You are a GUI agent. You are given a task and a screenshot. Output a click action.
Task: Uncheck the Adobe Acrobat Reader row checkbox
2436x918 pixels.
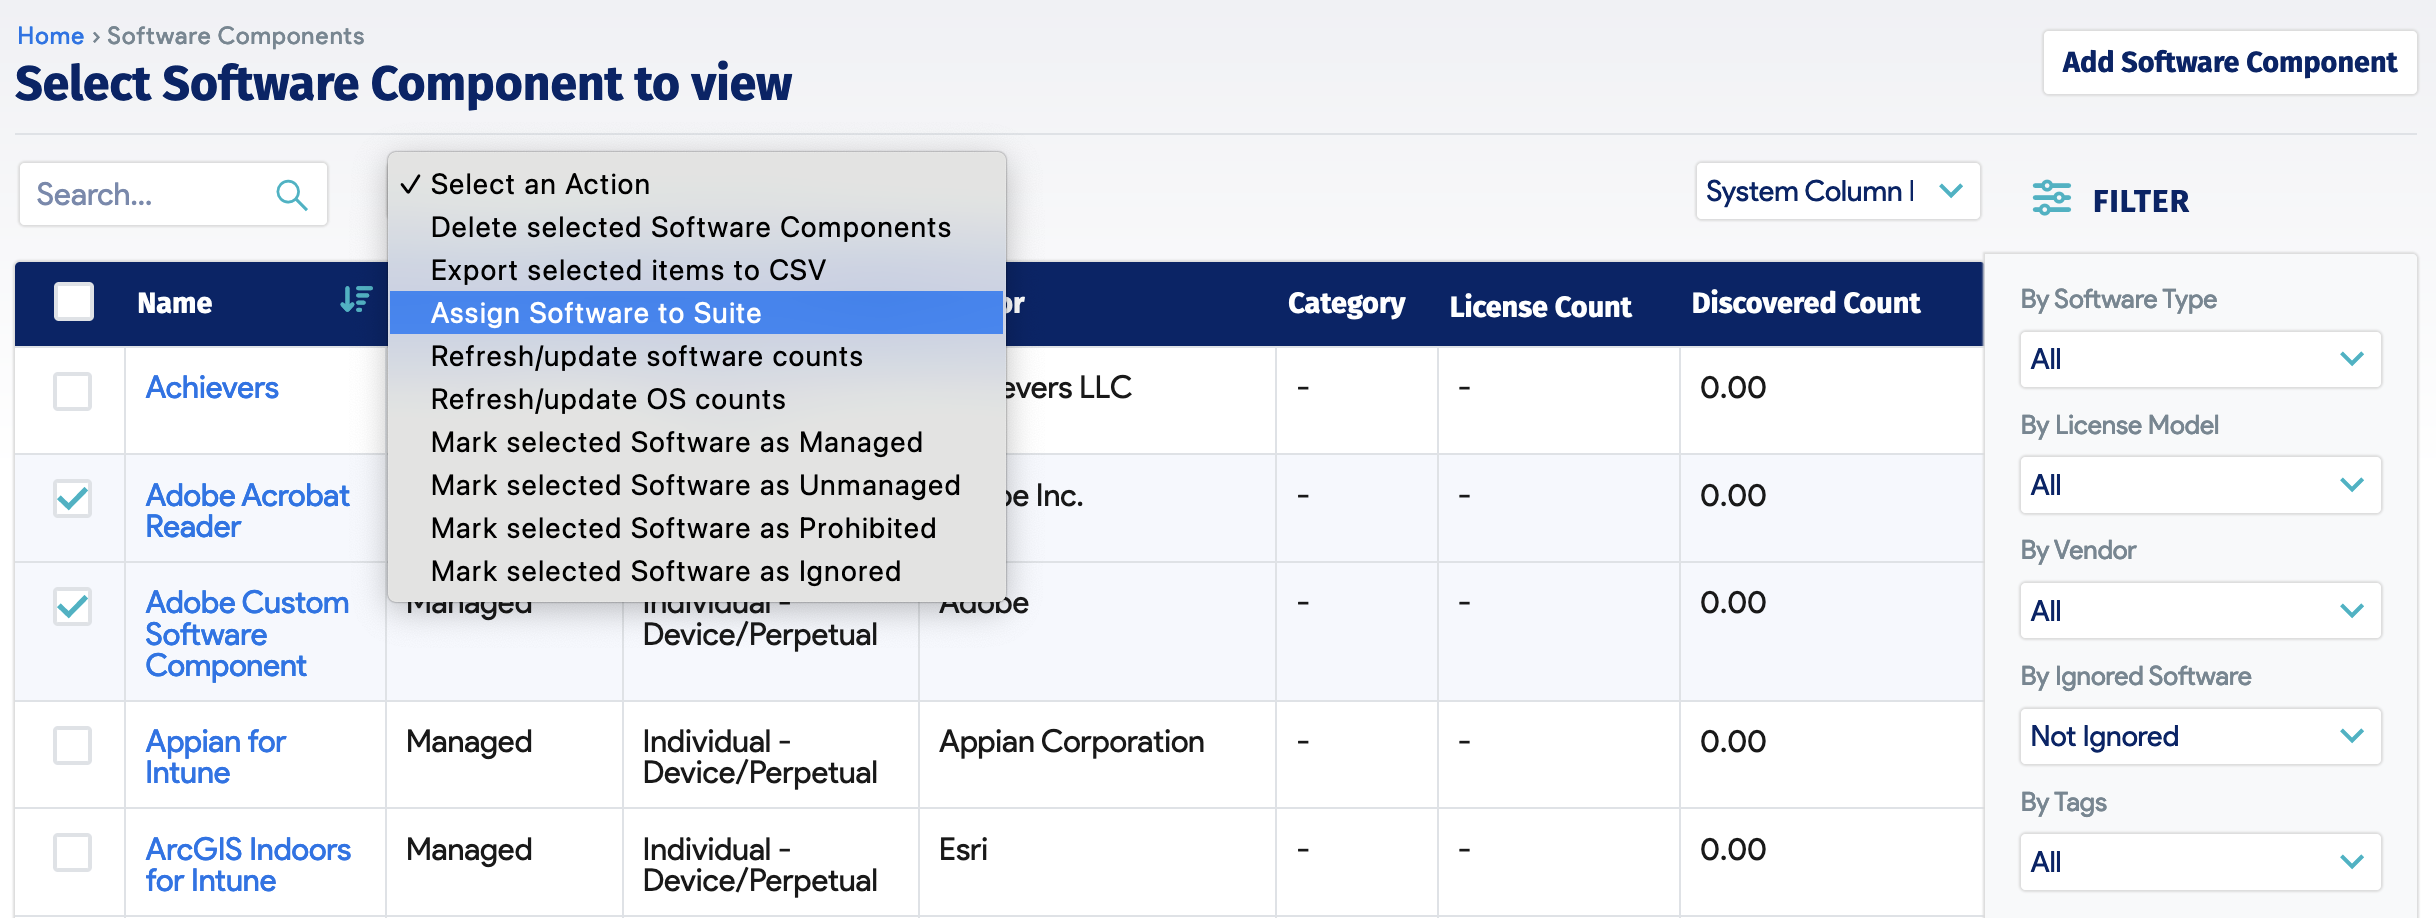click(x=72, y=497)
